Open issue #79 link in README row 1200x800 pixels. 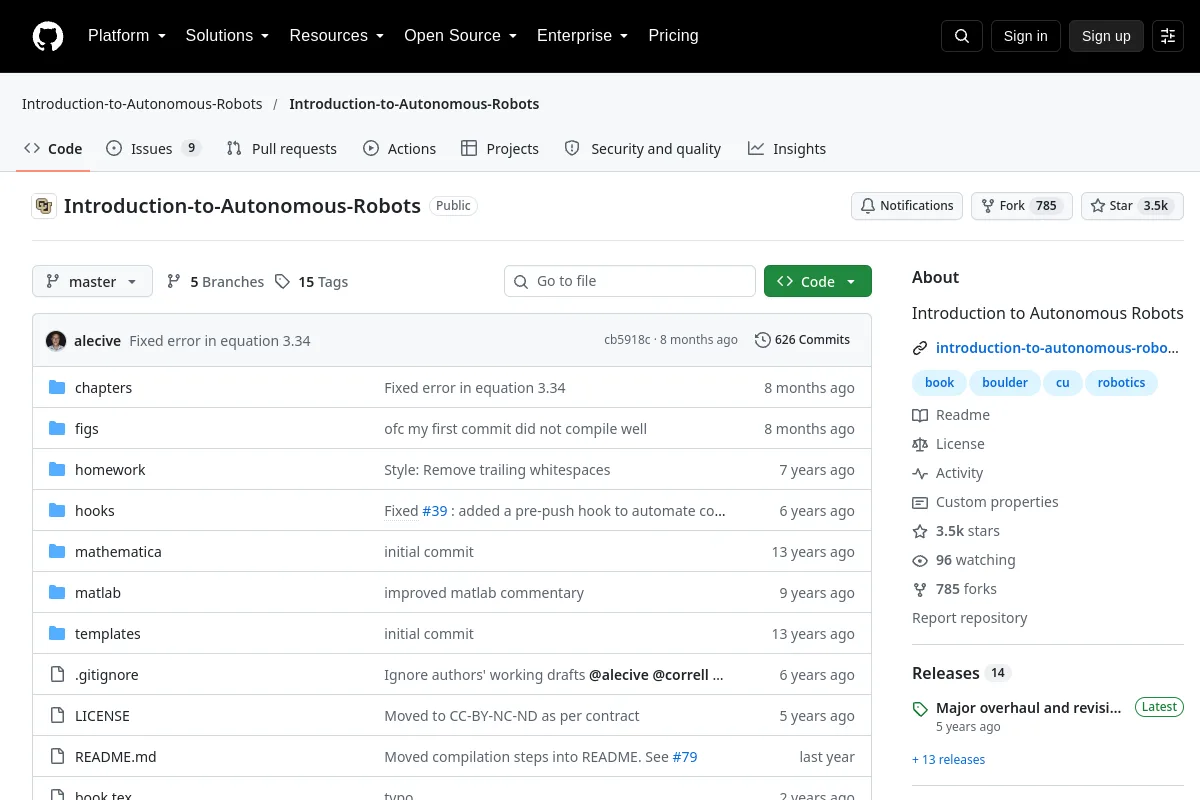(685, 757)
